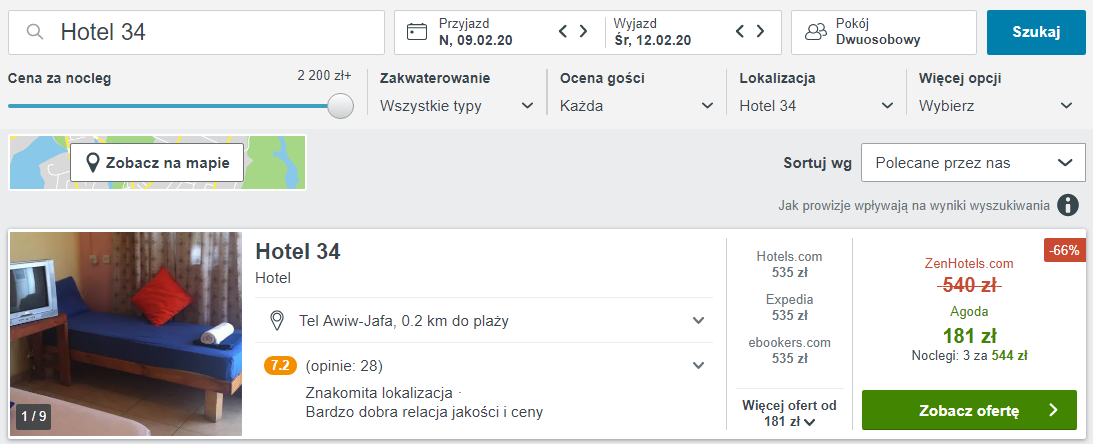Open the Zakwaterowanie type dropdown
Image resolution: width=1093 pixels, height=444 pixels.
pyautogui.click(x=457, y=105)
